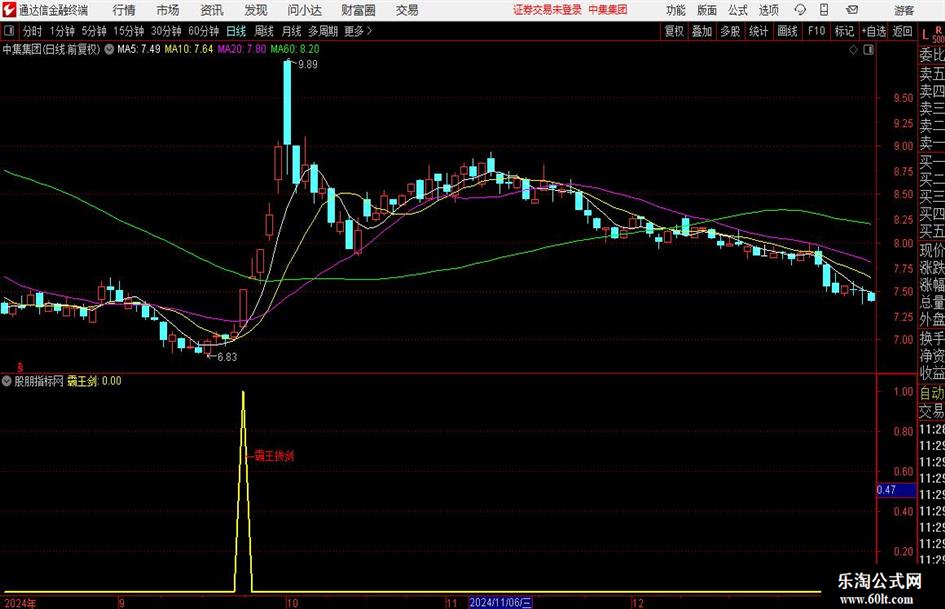Image resolution: width=945 pixels, height=609 pixels.
Task: Open the 交易 menu
Action: (407, 10)
